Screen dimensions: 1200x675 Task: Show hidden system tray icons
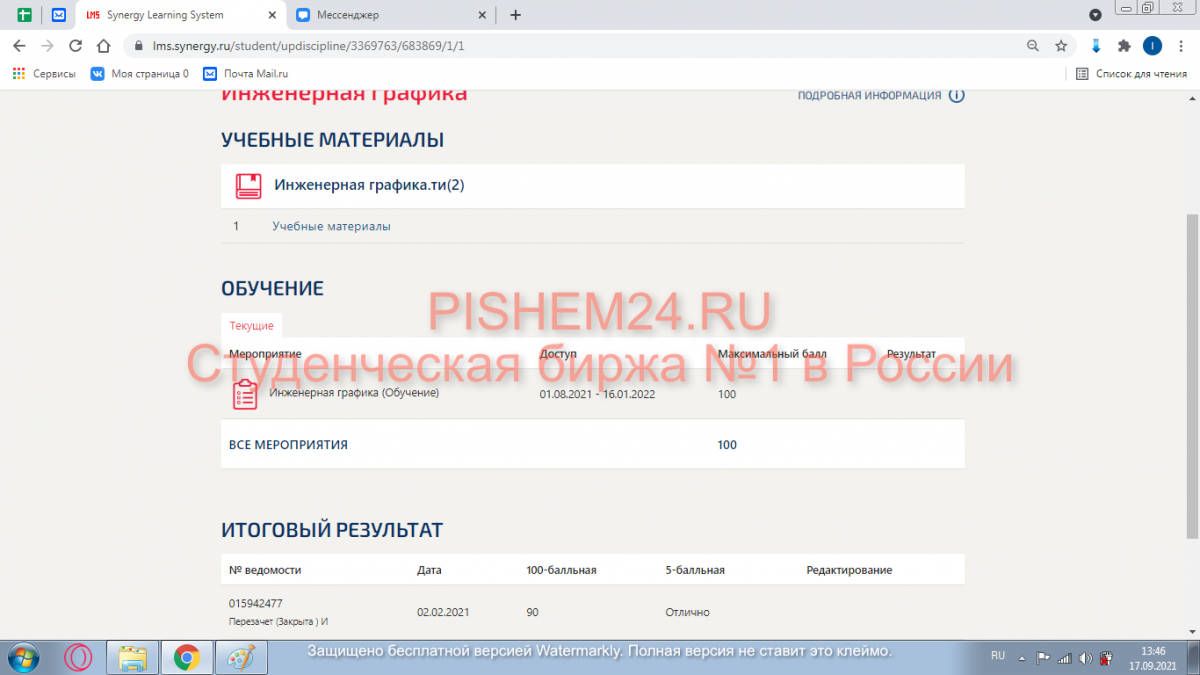pos(1022,657)
